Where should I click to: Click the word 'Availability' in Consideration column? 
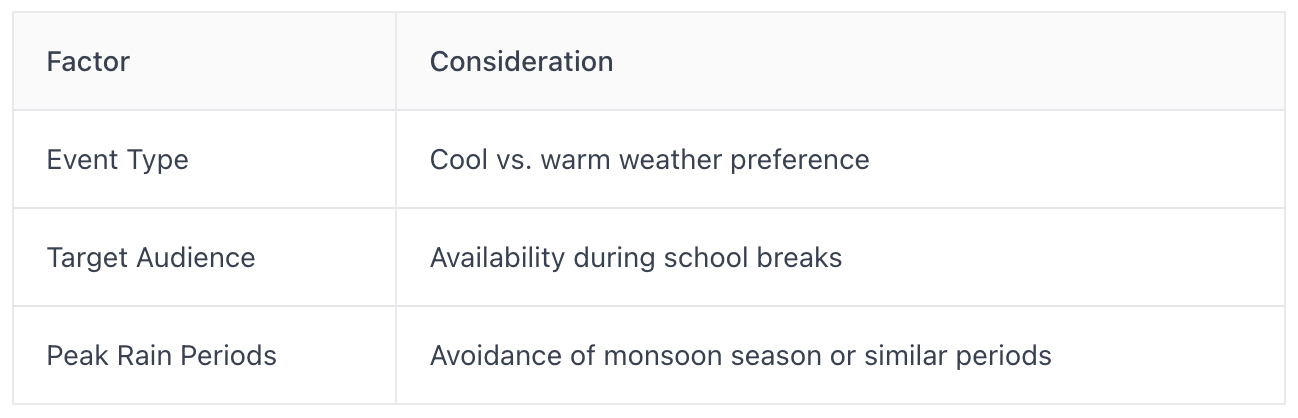click(x=497, y=258)
